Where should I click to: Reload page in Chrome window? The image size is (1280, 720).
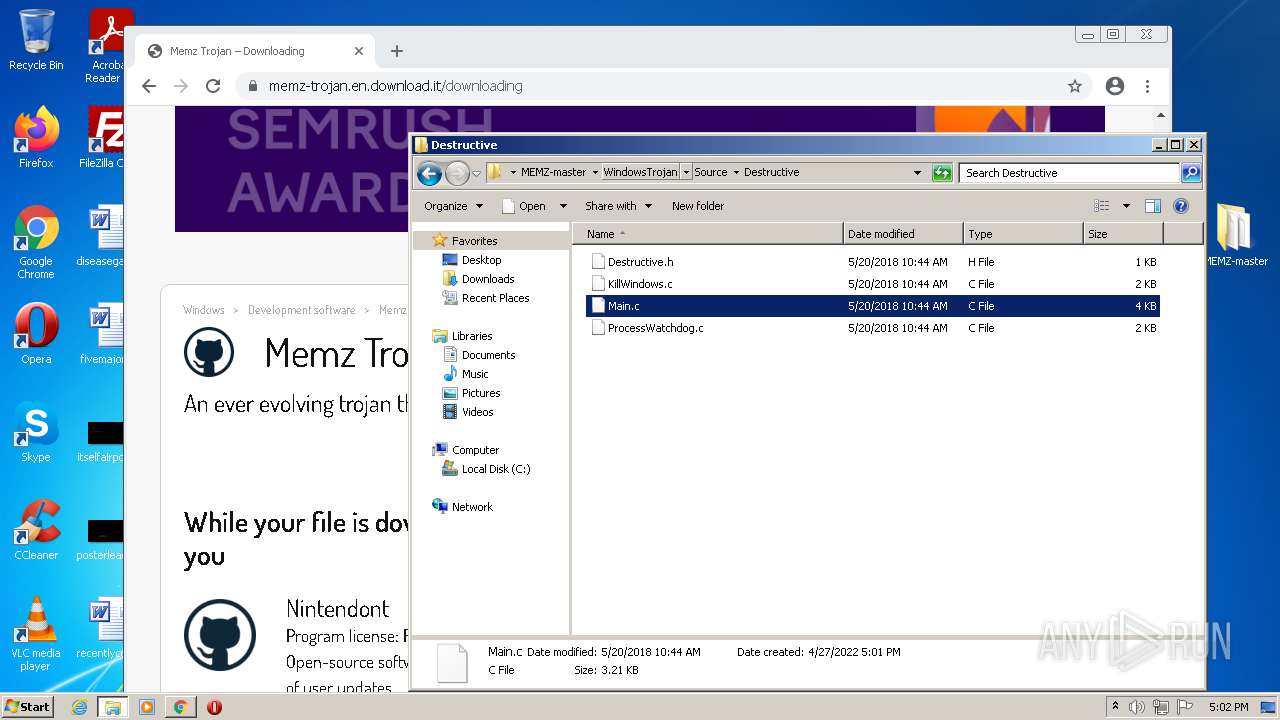pos(213,86)
